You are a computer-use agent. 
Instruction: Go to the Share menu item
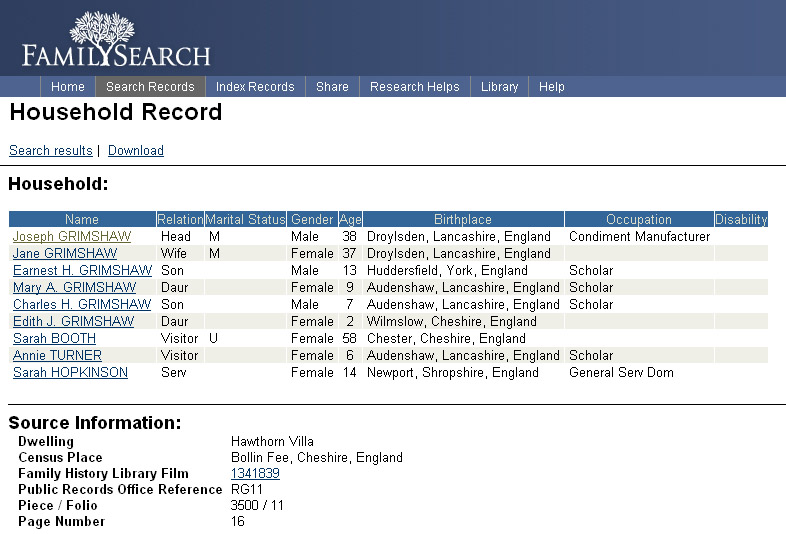pos(332,87)
